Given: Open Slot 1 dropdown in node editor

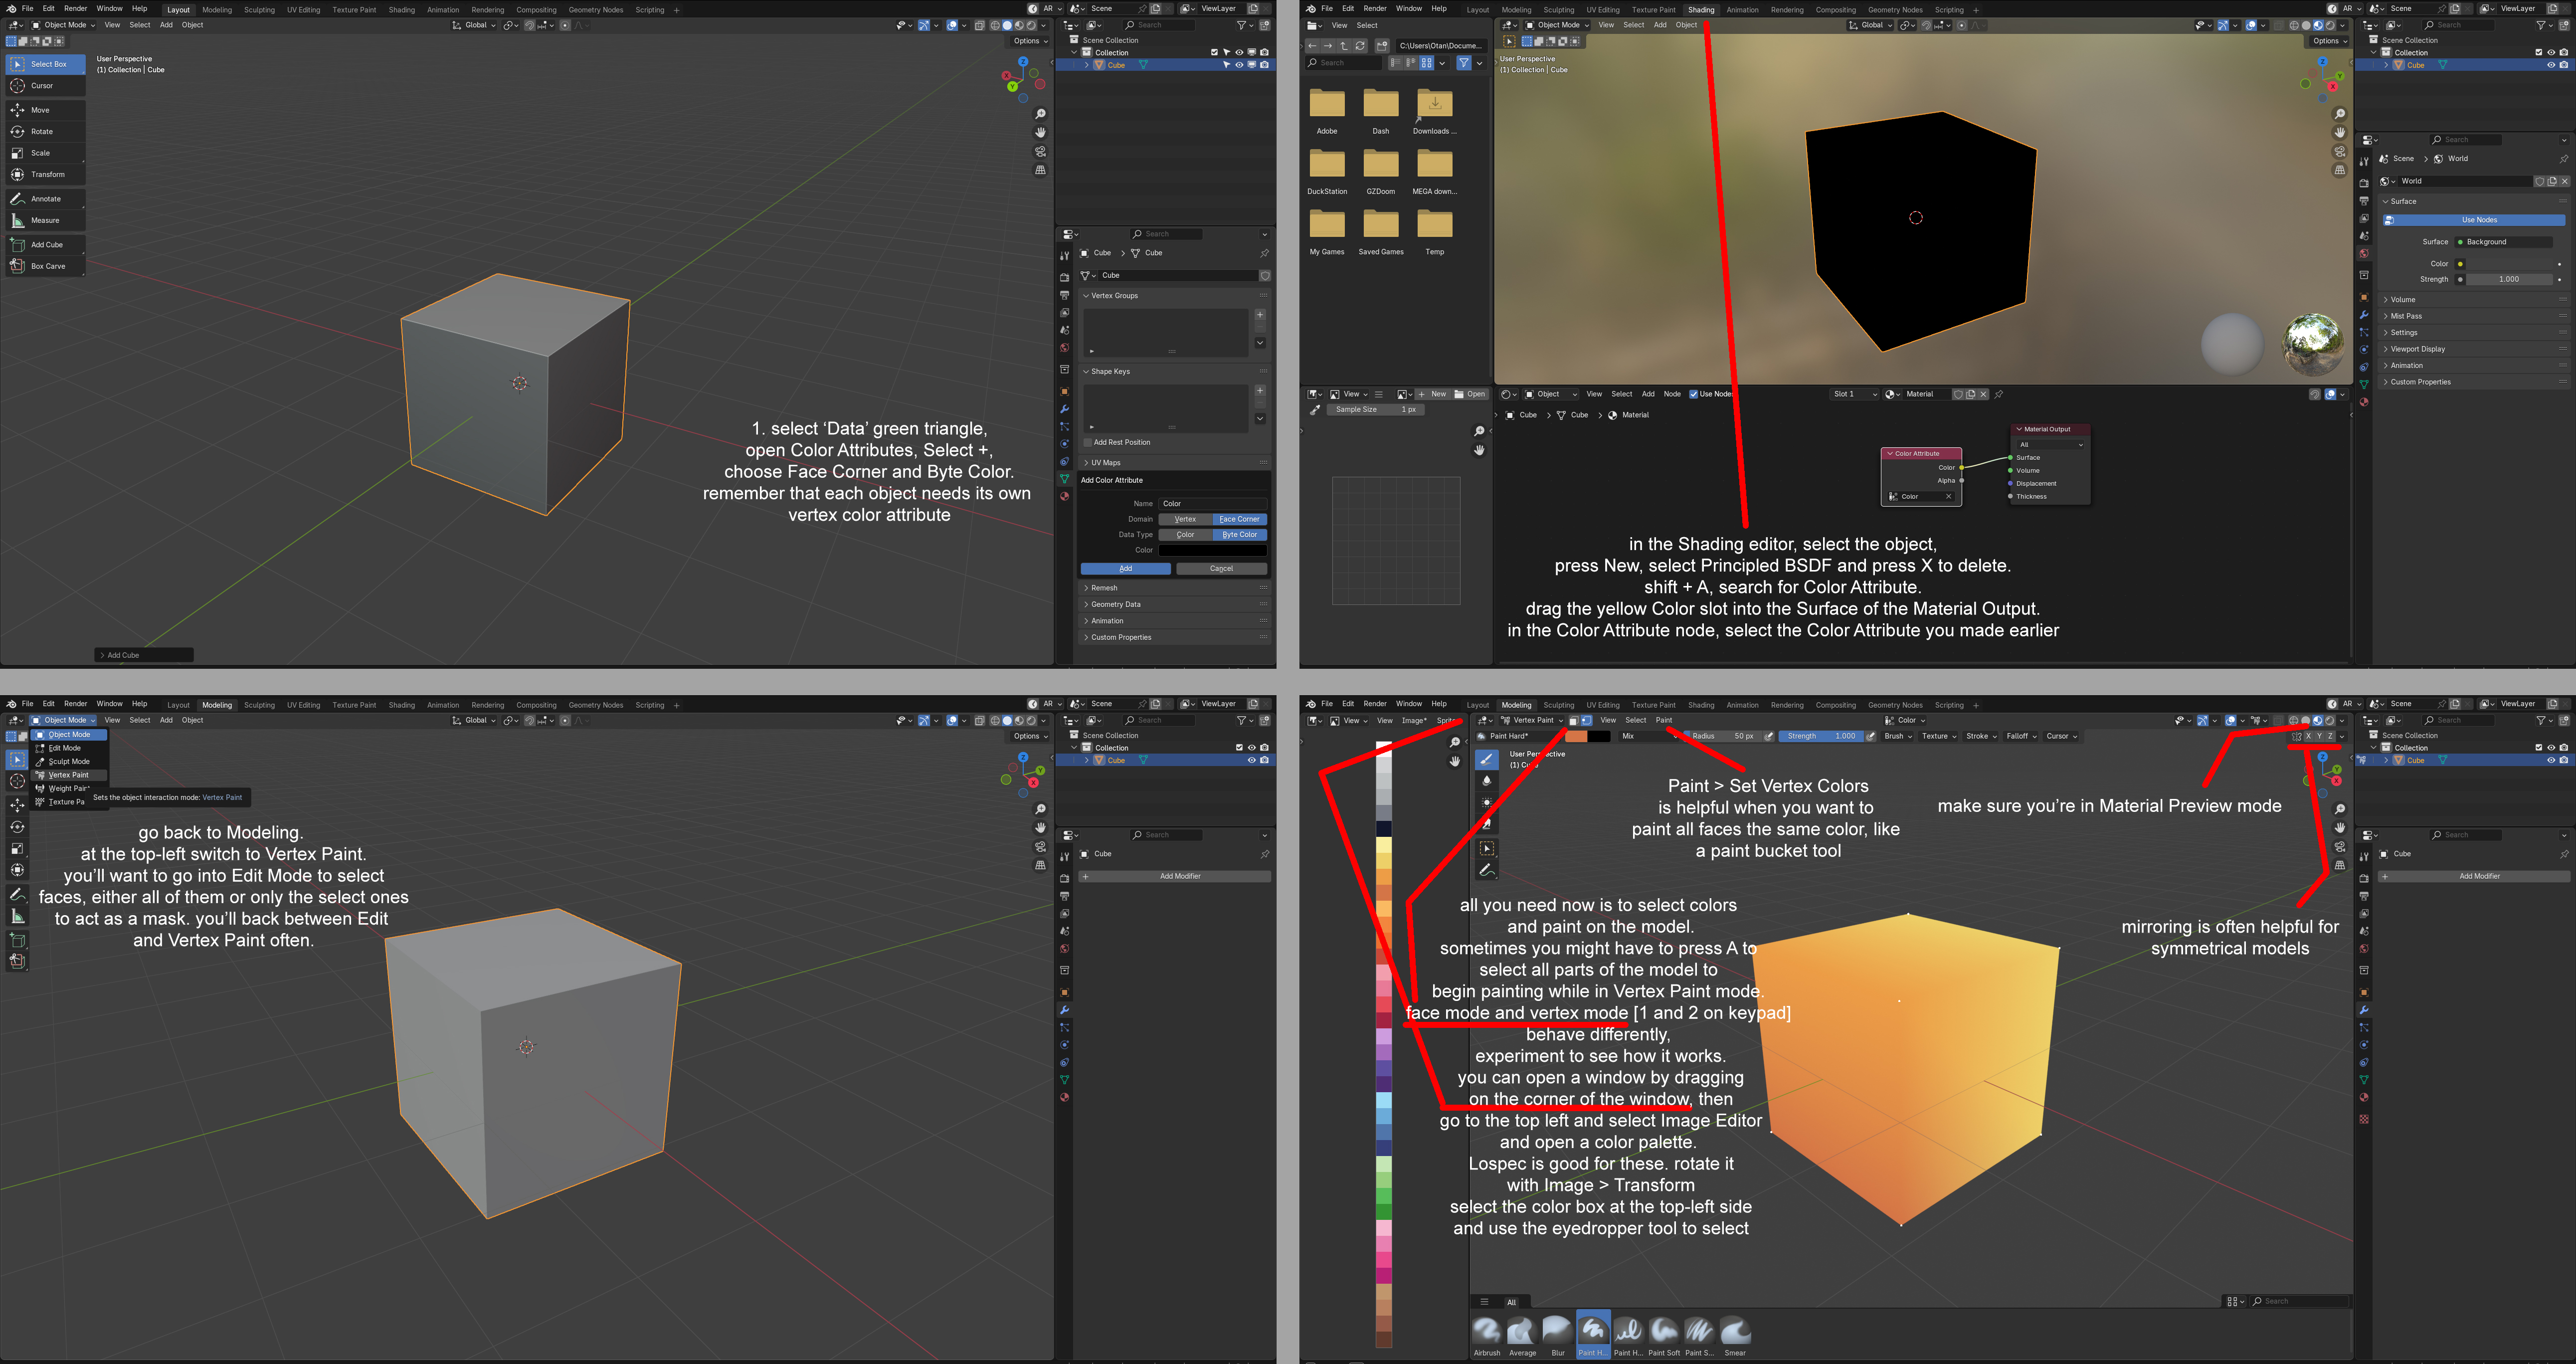Looking at the screenshot, I should tap(1855, 394).
